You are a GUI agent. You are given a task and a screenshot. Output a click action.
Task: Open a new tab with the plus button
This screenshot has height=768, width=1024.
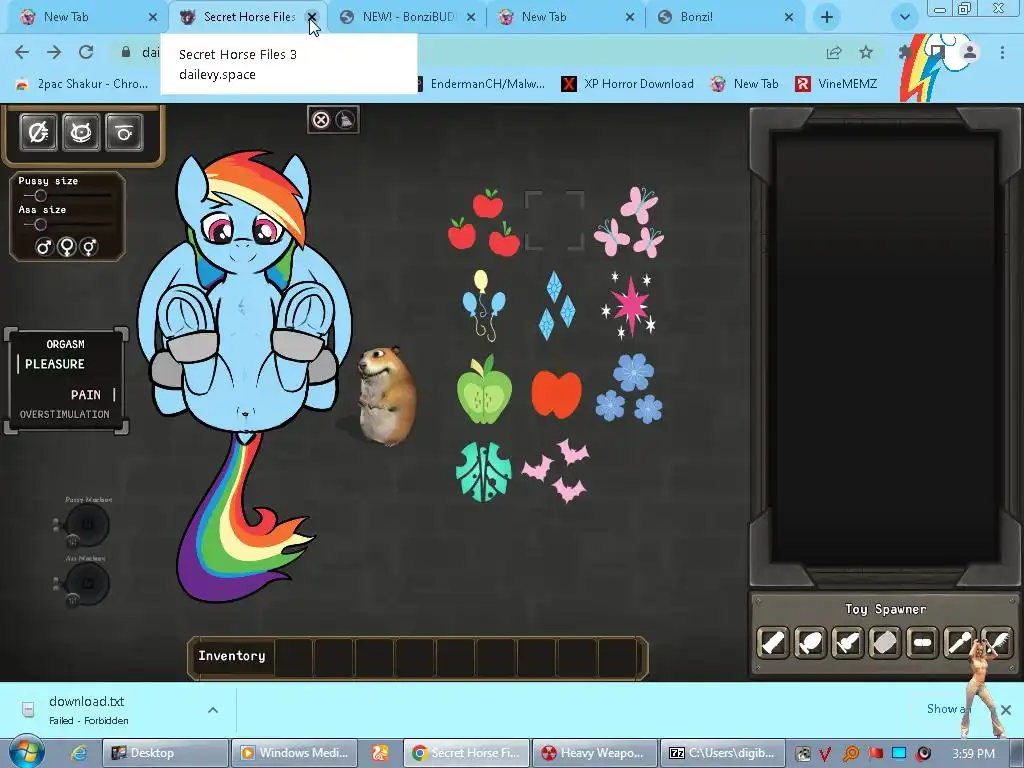click(x=827, y=17)
